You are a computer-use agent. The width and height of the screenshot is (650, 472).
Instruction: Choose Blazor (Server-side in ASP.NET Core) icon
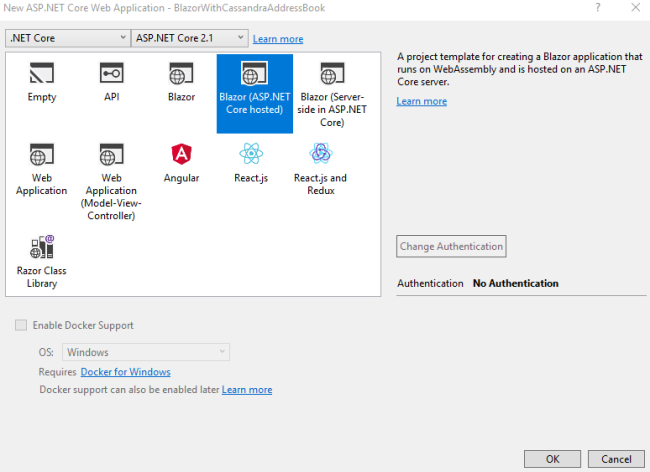point(332,73)
